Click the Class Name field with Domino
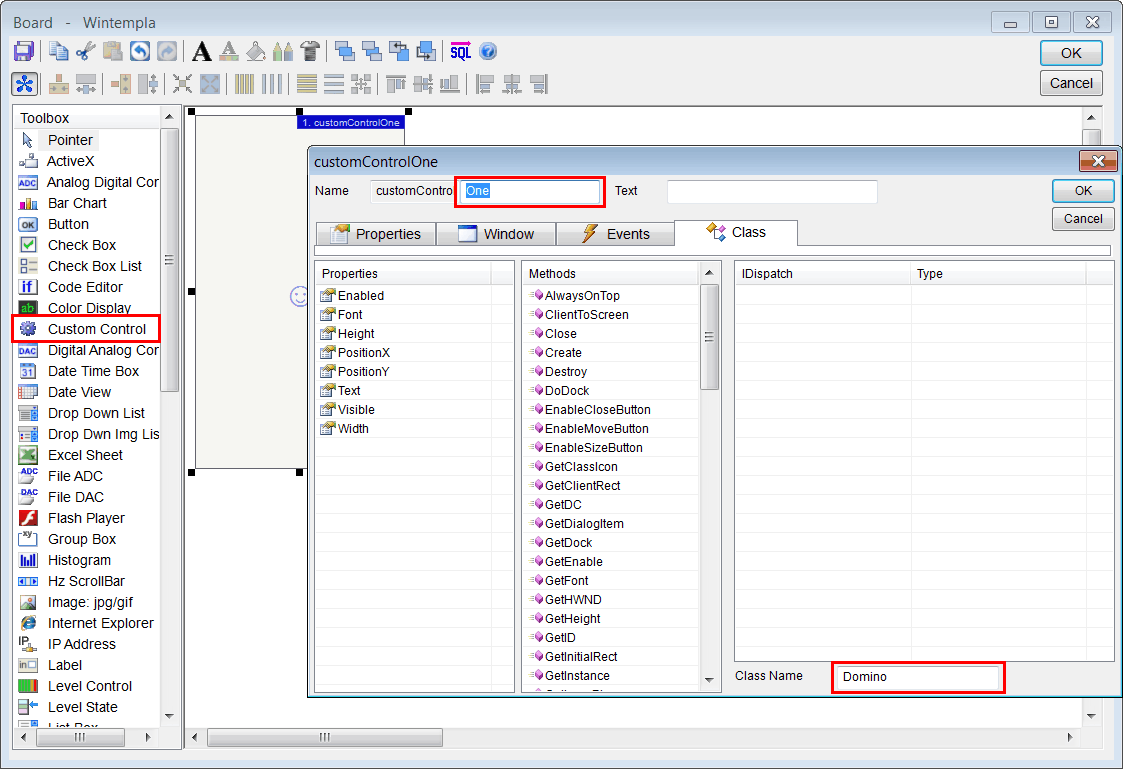 point(917,677)
